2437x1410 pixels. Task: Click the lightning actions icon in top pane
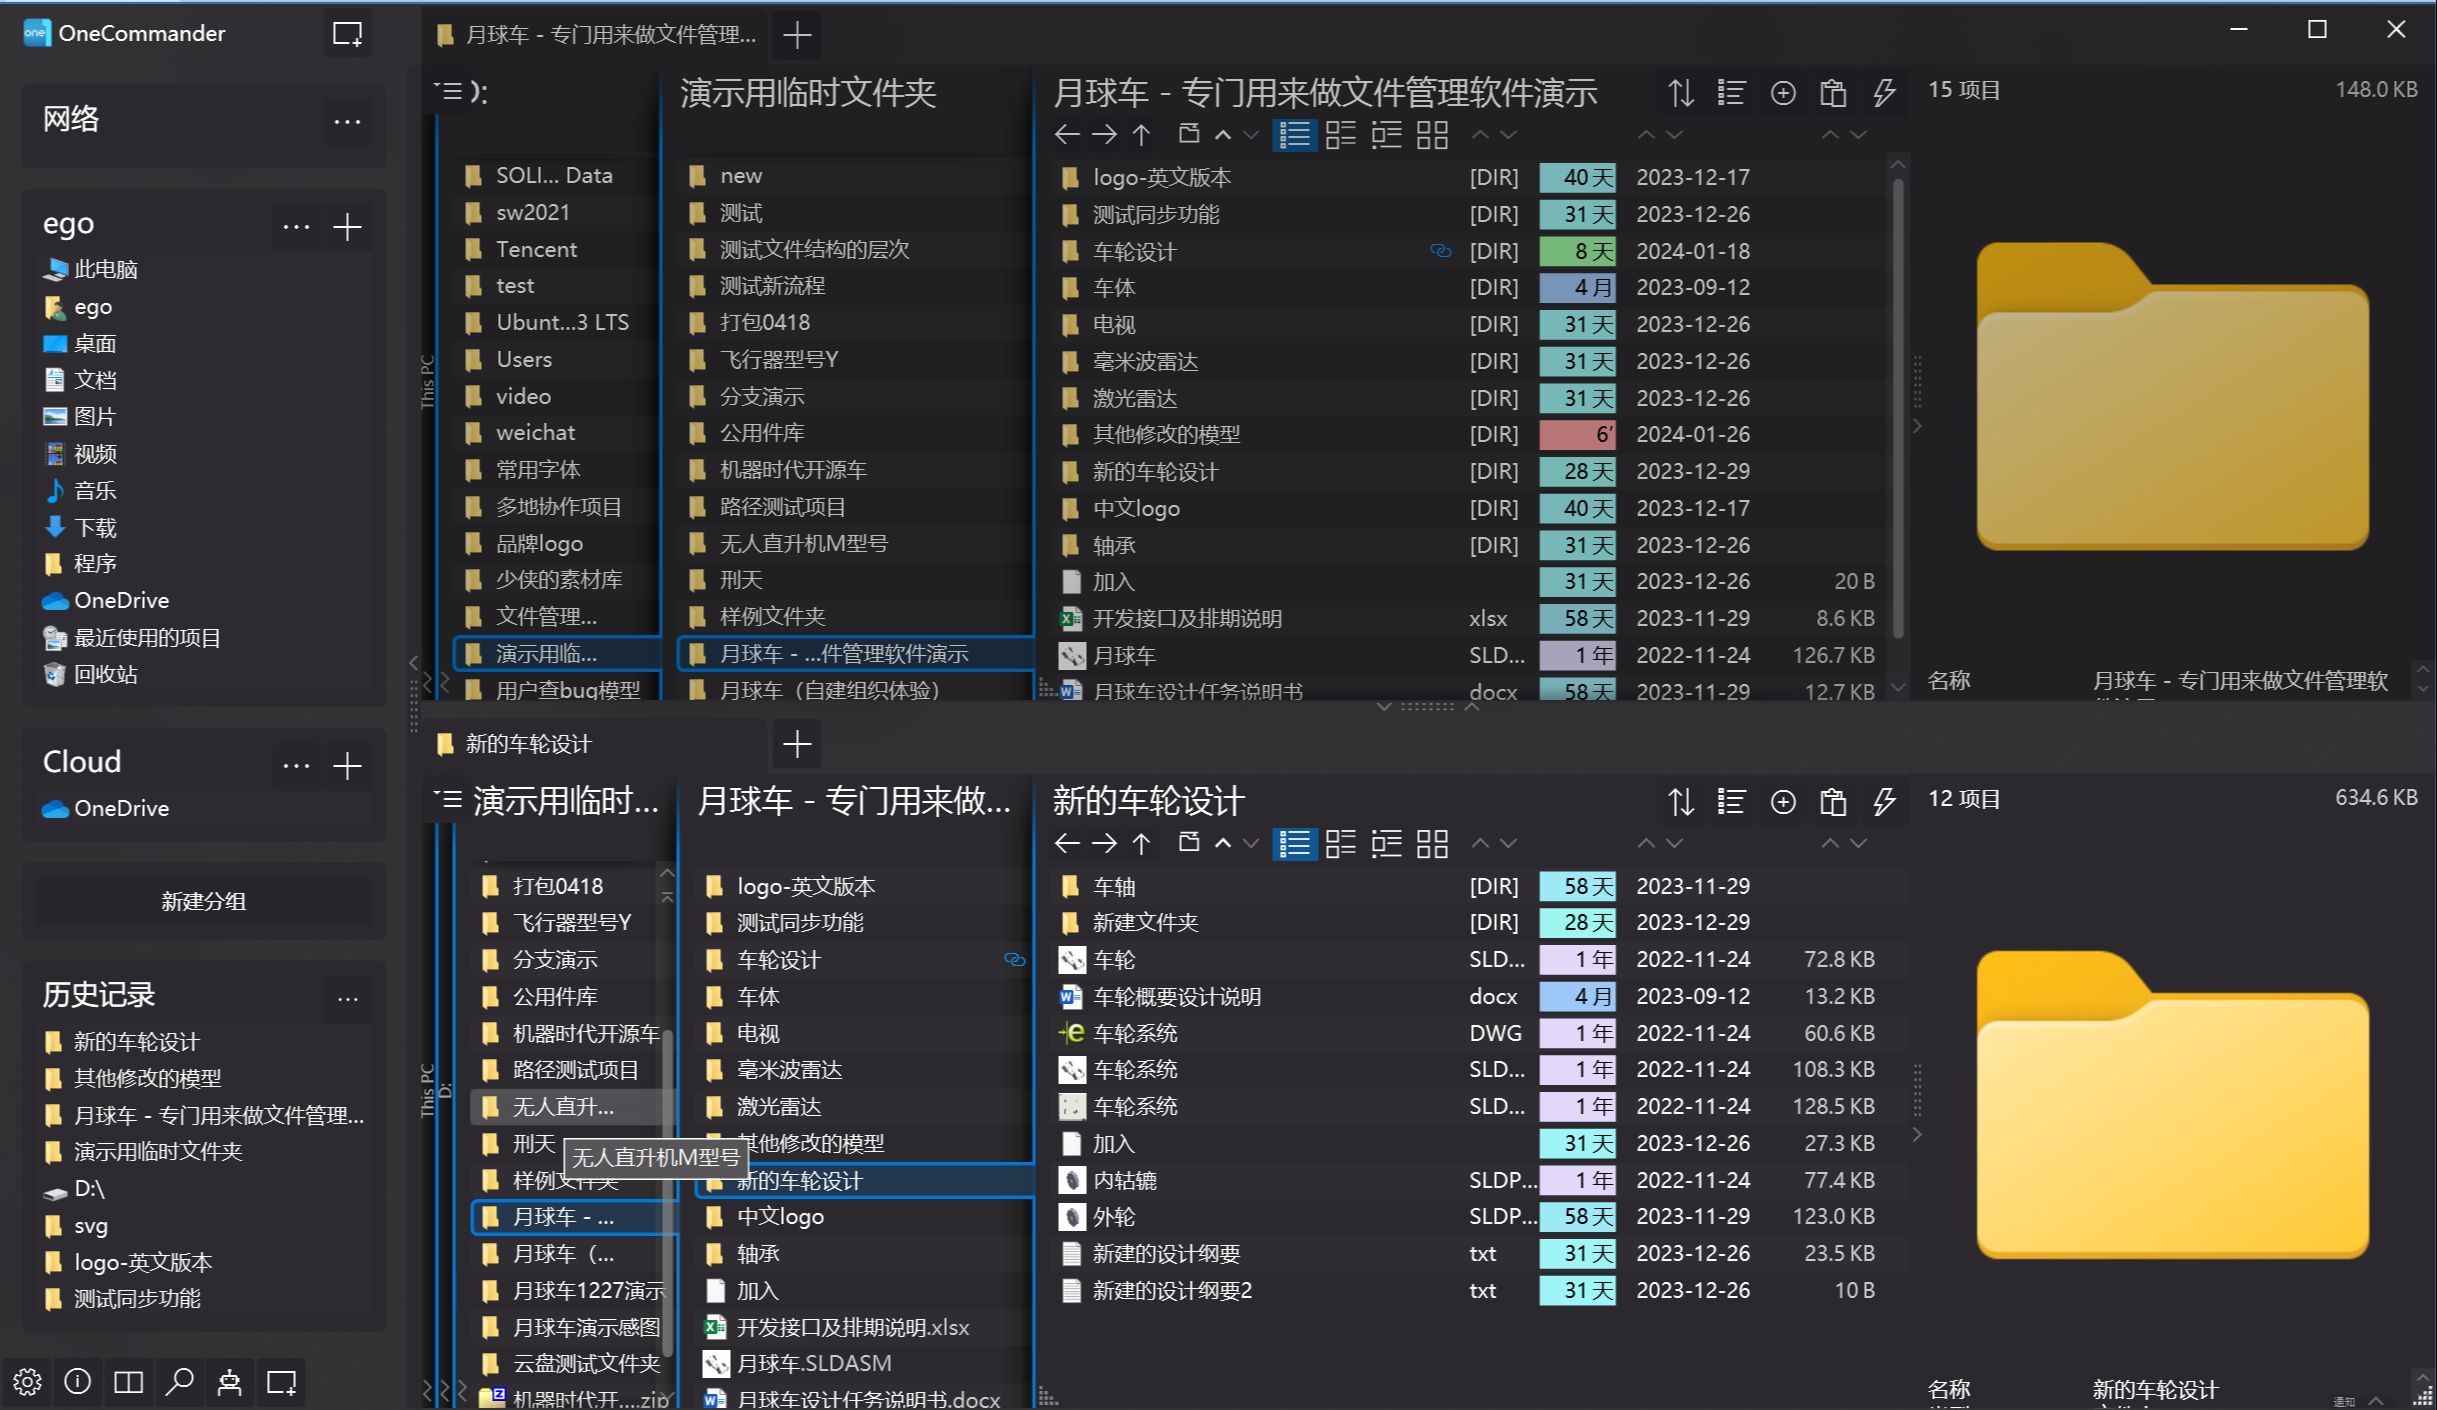tap(1884, 93)
